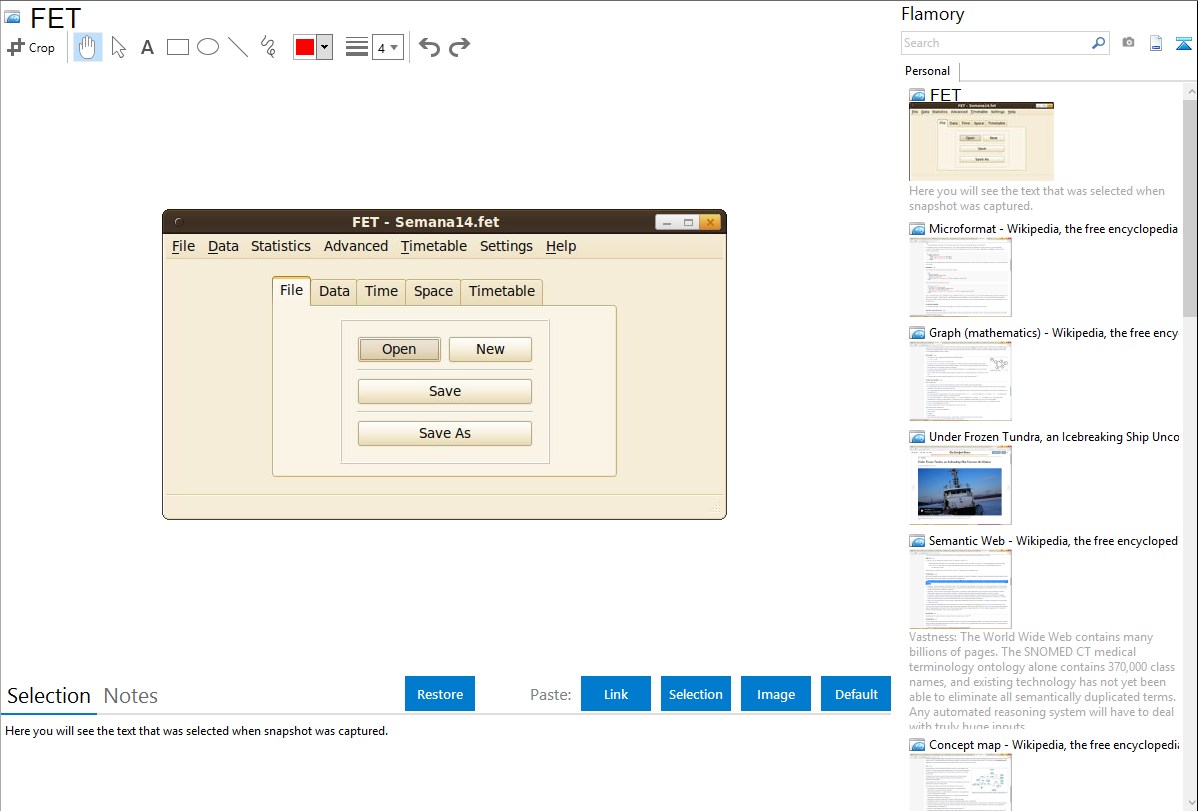Viewport: 1198px width, 811px height.
Task: Open the color picker dropdown arrow
Action: tap(324, 47)
